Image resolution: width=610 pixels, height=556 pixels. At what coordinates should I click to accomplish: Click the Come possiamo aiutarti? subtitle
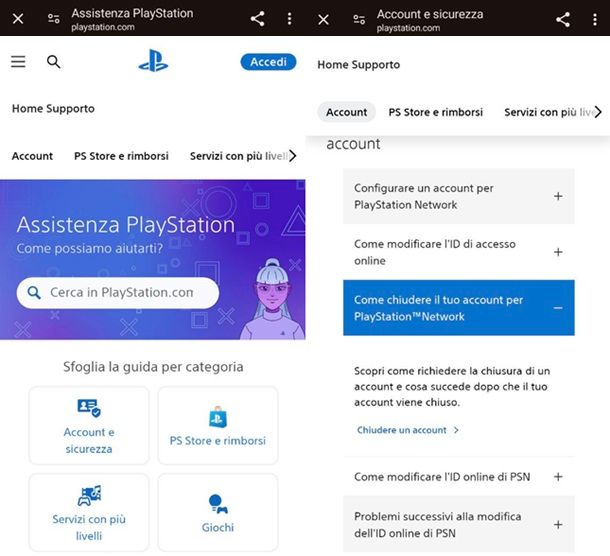point(89,248)
